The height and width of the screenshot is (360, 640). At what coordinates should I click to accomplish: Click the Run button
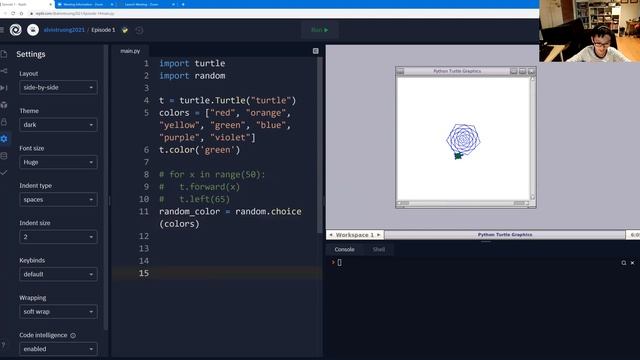(x=320, y=30)
